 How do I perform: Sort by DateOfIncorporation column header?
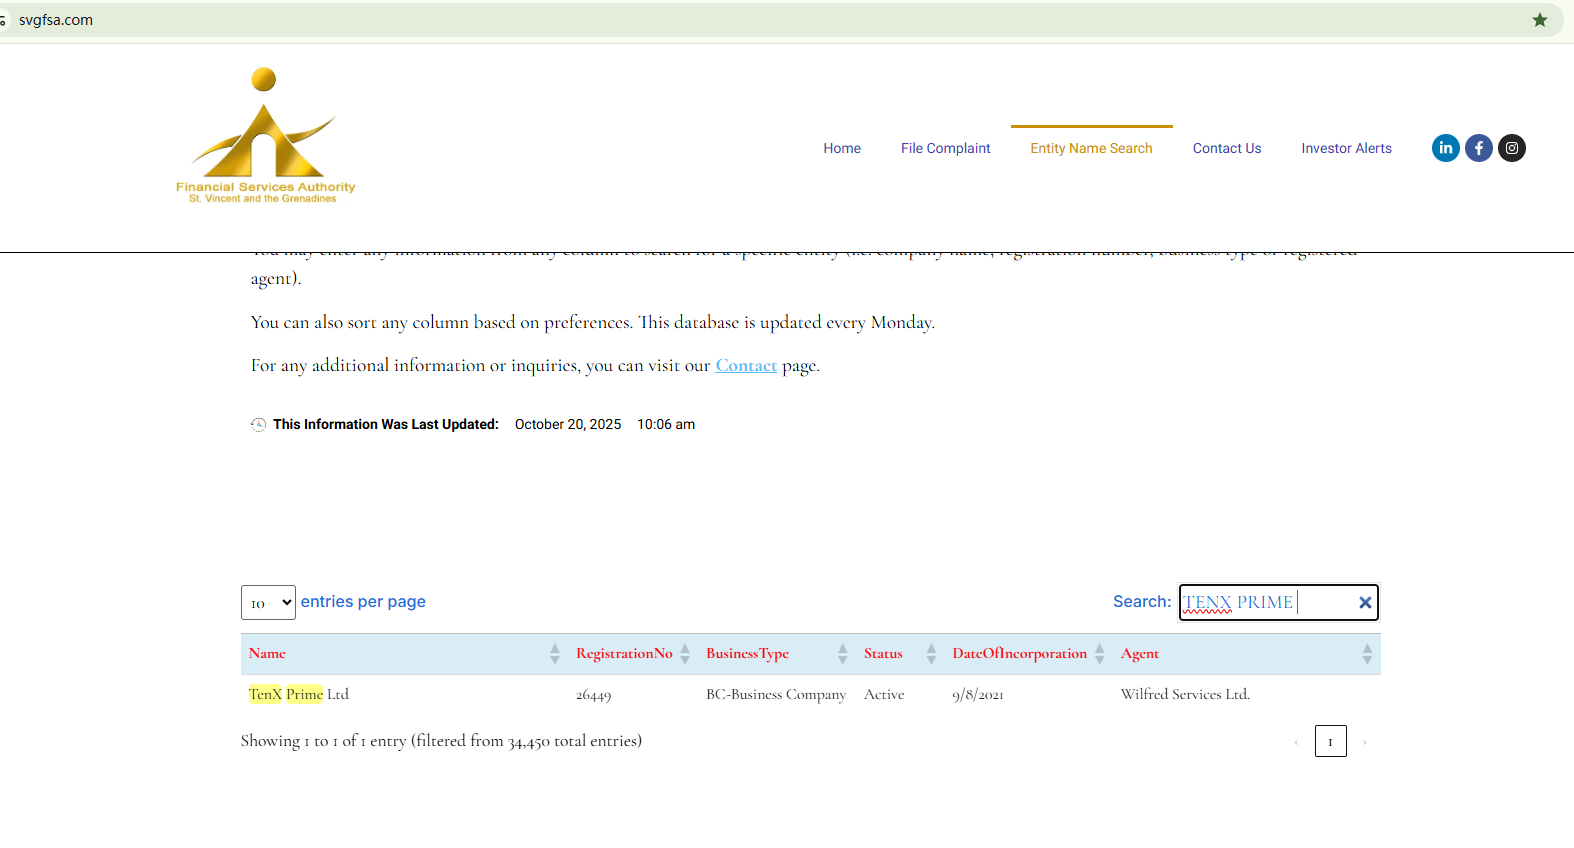[1019, 654]
